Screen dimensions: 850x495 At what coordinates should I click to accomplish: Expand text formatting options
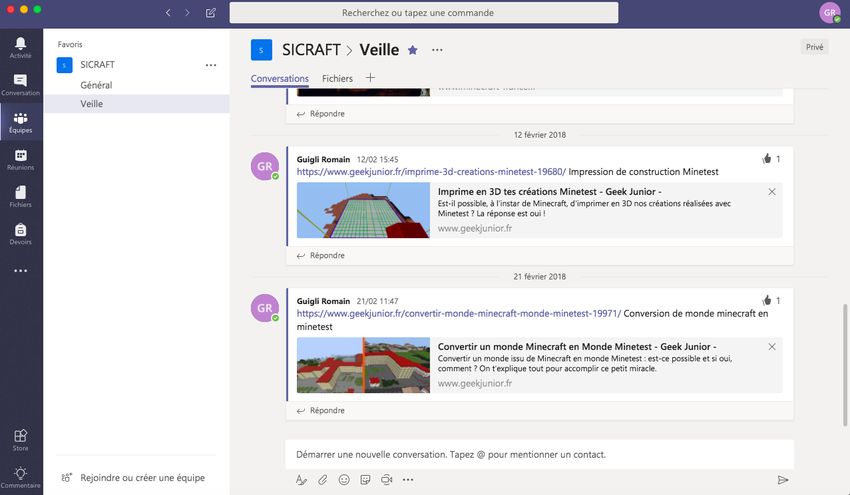click(x=301, y=480)
